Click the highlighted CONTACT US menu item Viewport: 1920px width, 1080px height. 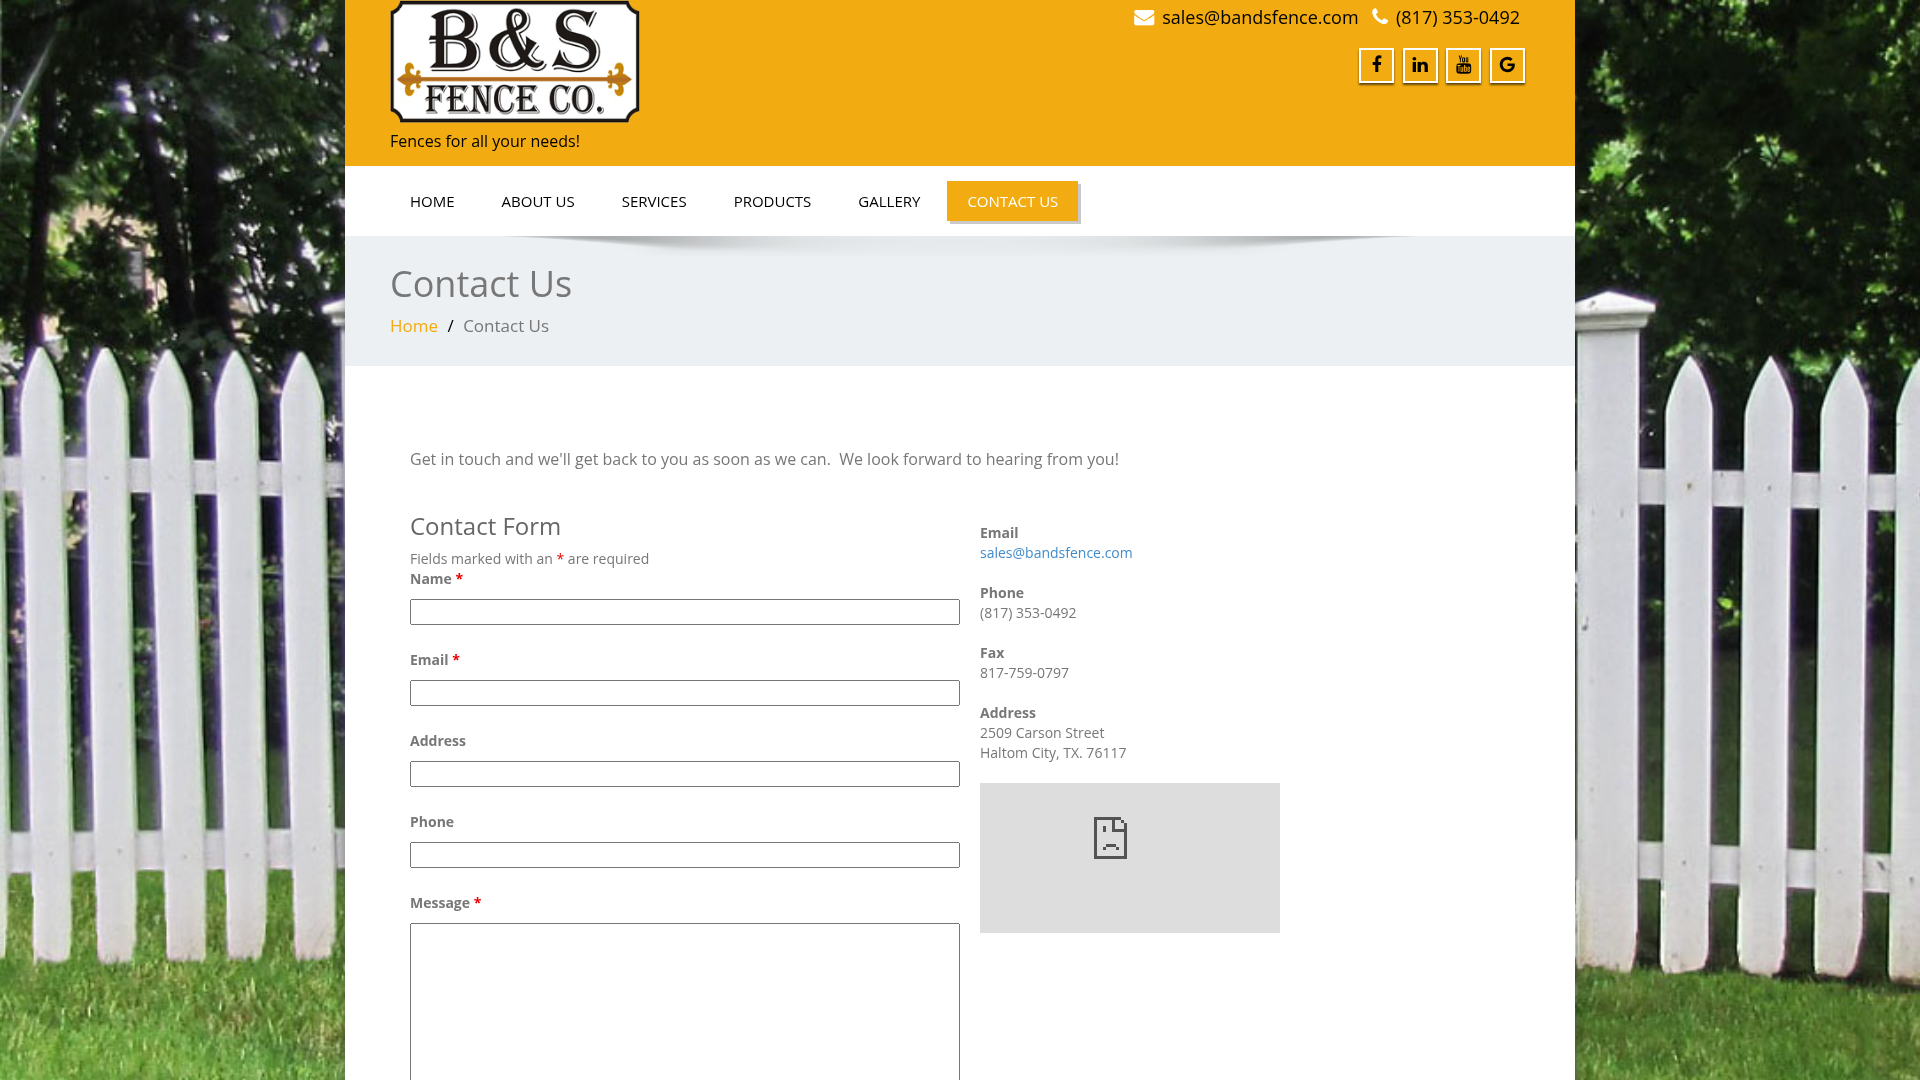(x=1012, y=201)
